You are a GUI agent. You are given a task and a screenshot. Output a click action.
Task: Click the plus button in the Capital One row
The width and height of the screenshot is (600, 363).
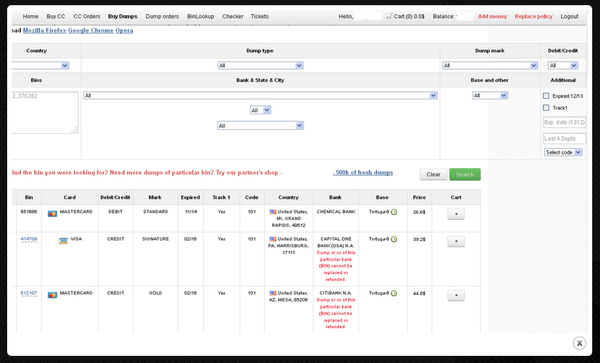point(456,241)
